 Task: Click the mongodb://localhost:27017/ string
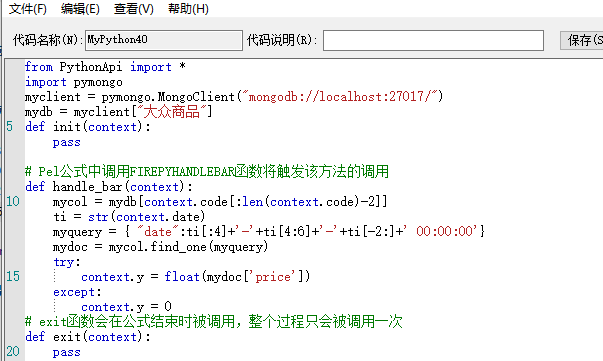pos(340,96)
